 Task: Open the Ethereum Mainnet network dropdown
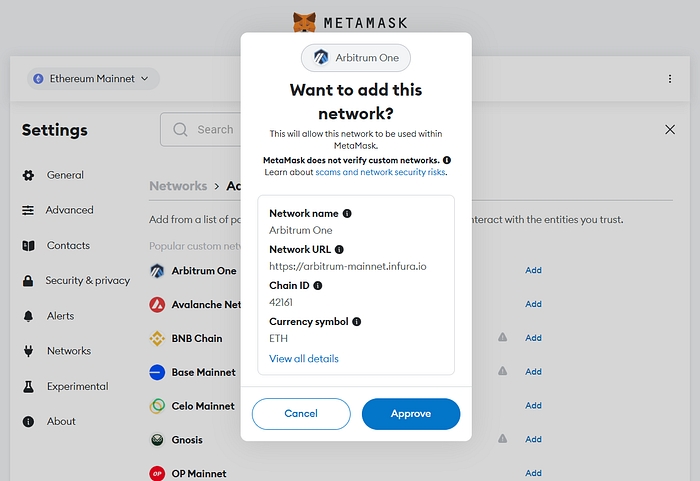pyautogui.click(x=94, y=78)
